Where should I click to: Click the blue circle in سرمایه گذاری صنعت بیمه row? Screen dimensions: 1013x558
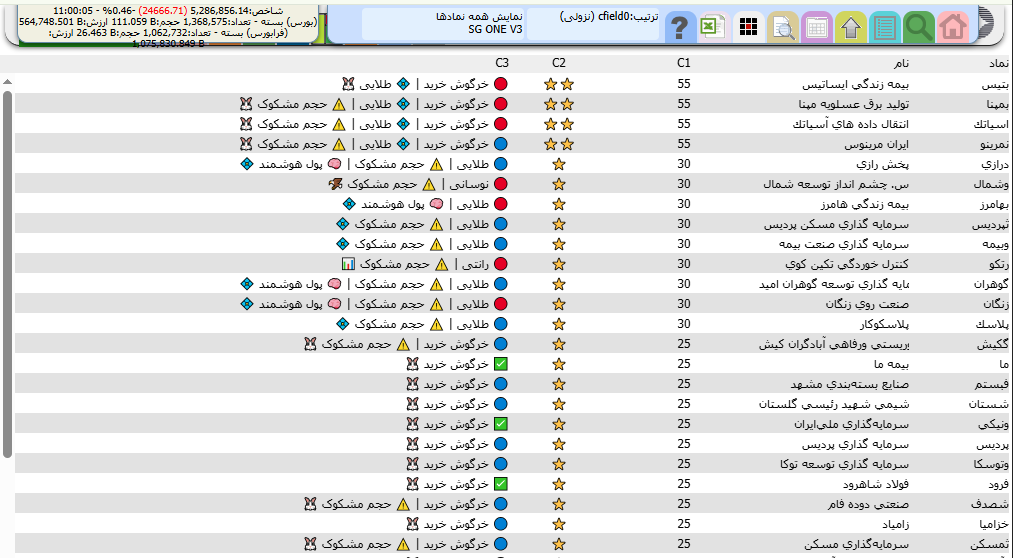[501, 244]
